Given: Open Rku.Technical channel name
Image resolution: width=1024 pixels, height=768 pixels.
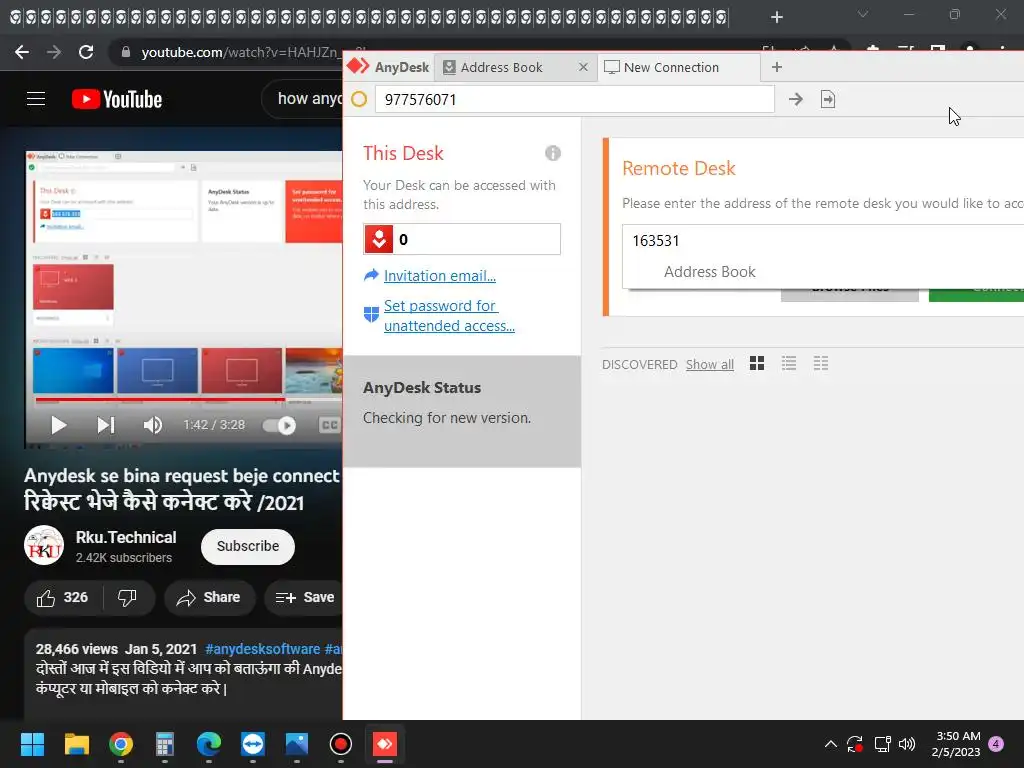Looking at the screenshot, I should click(126, 537).
